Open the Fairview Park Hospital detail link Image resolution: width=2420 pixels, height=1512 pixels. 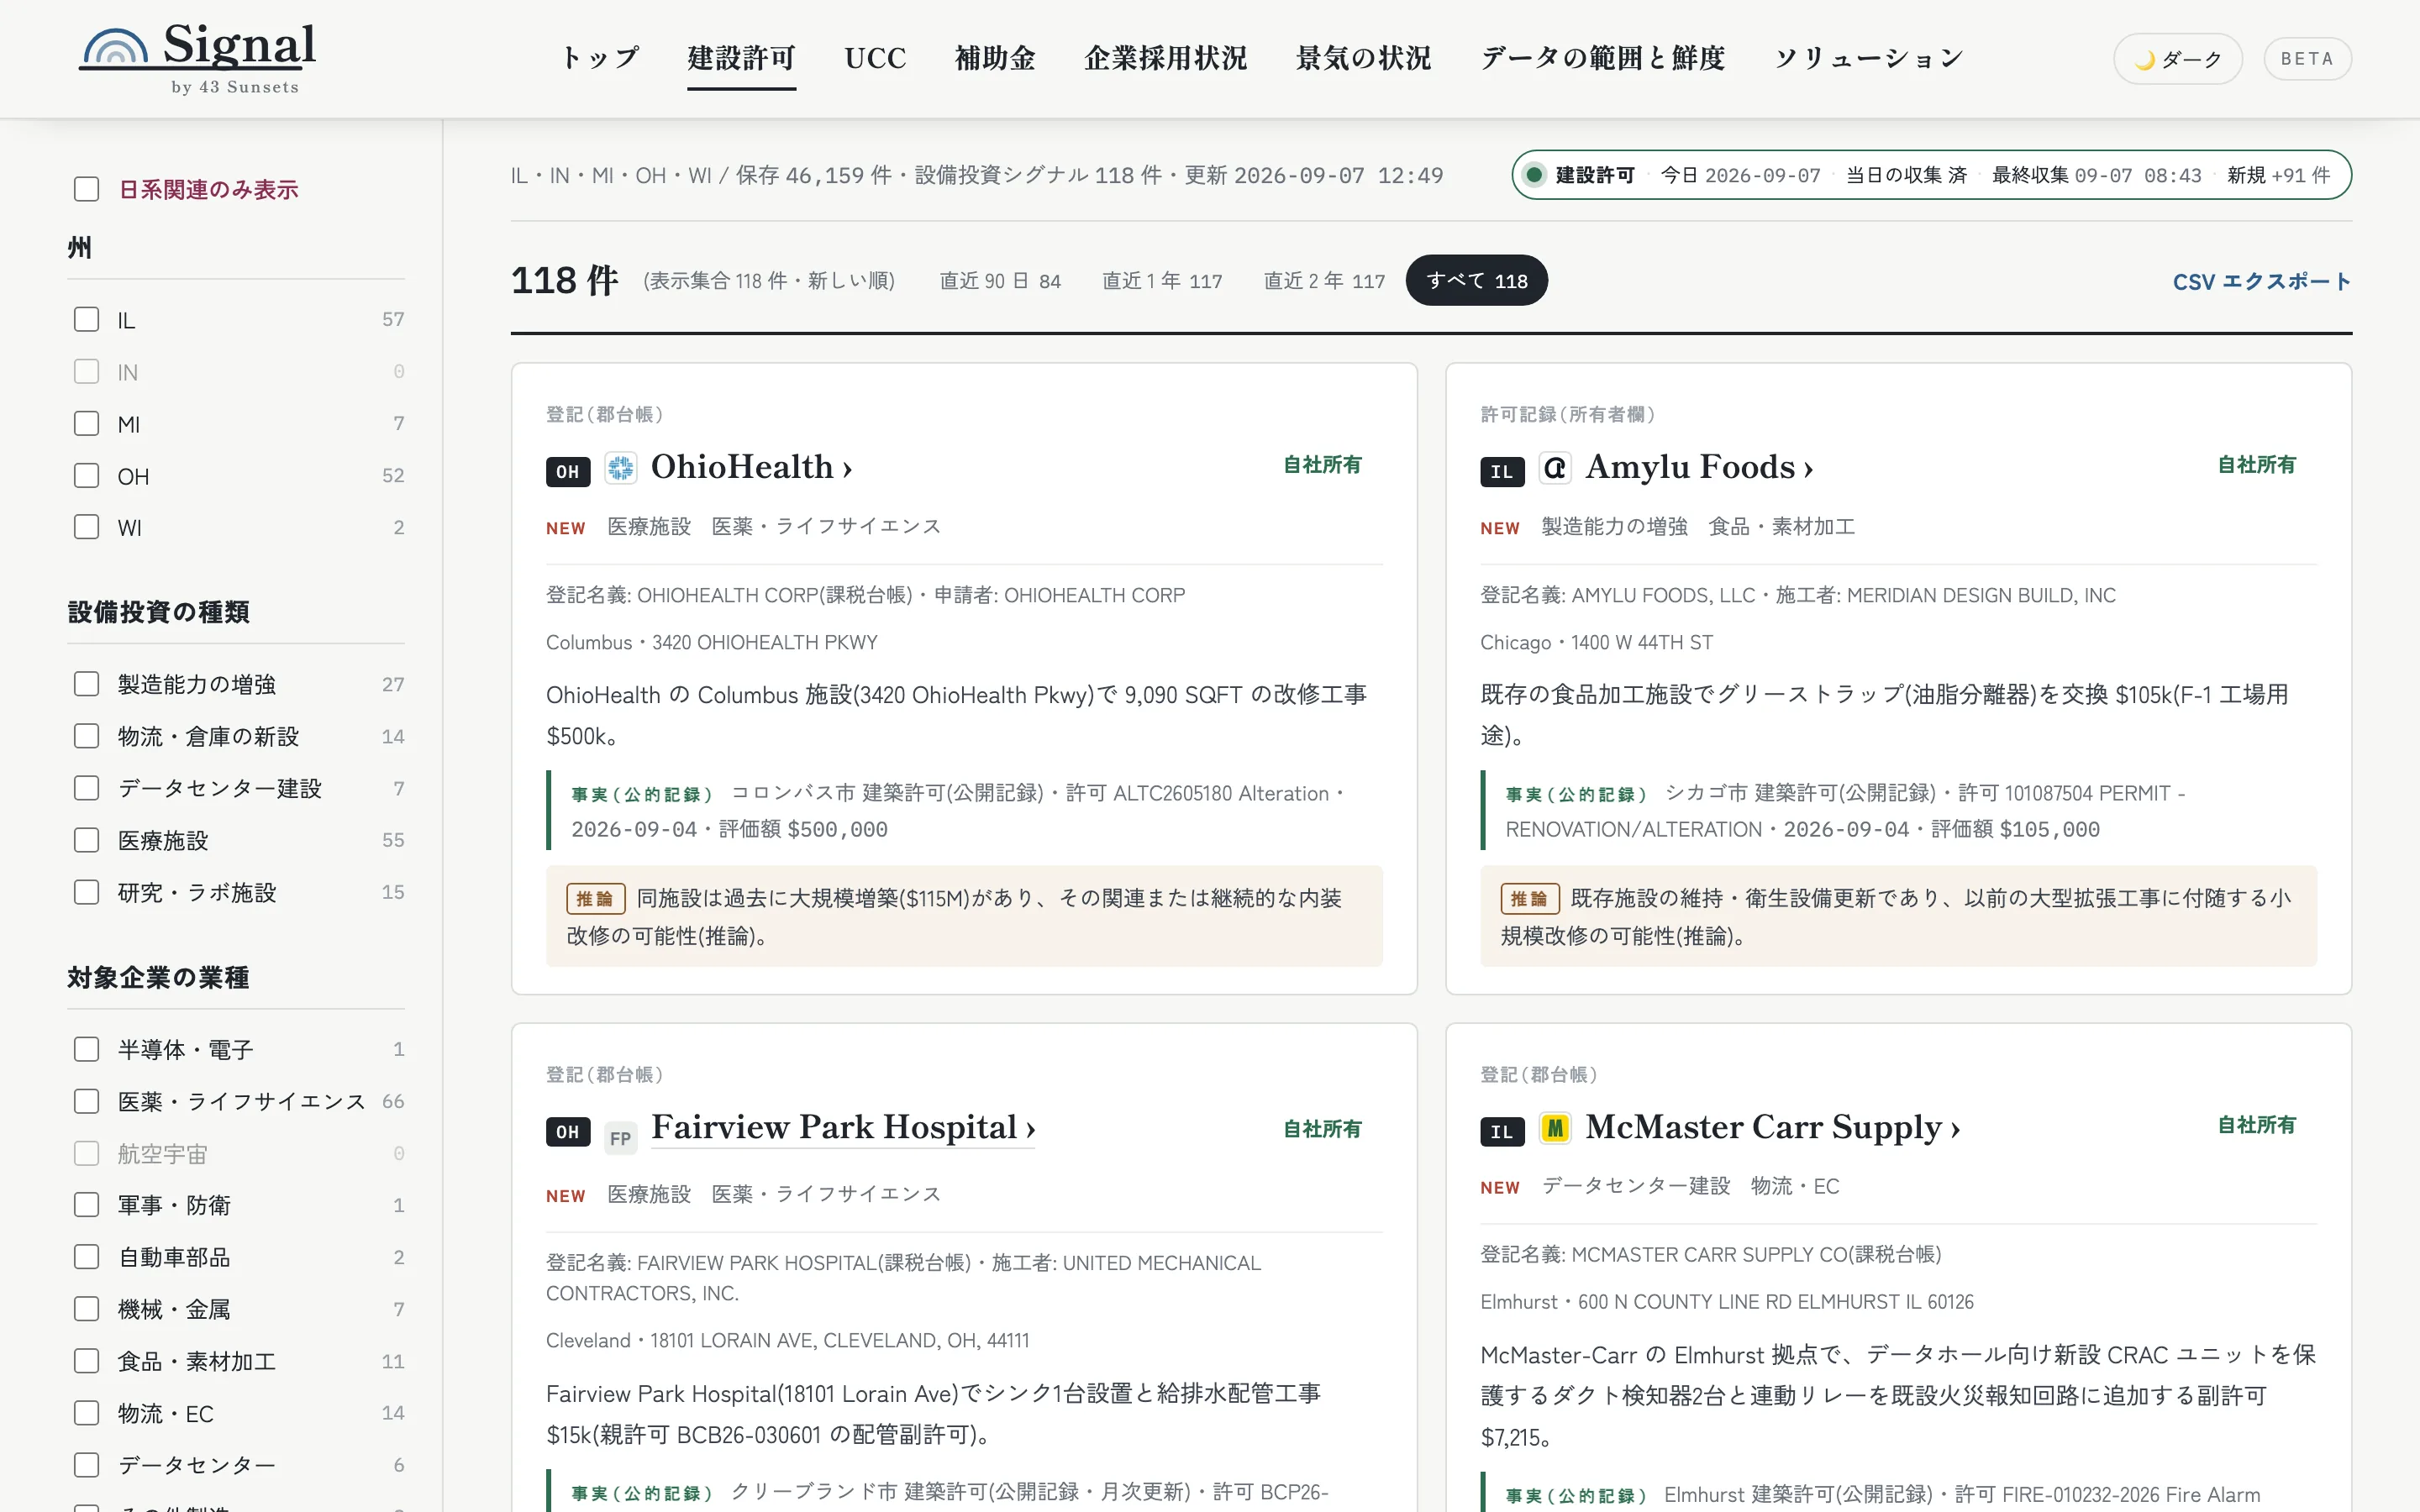coord(843,1127)
